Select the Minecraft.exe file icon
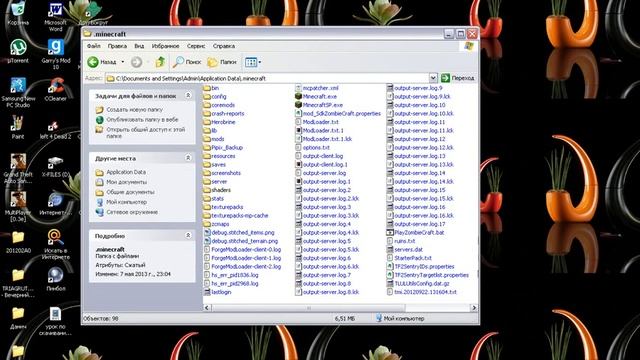This screenshot has height=360, width=640. (x=298, y=96)
